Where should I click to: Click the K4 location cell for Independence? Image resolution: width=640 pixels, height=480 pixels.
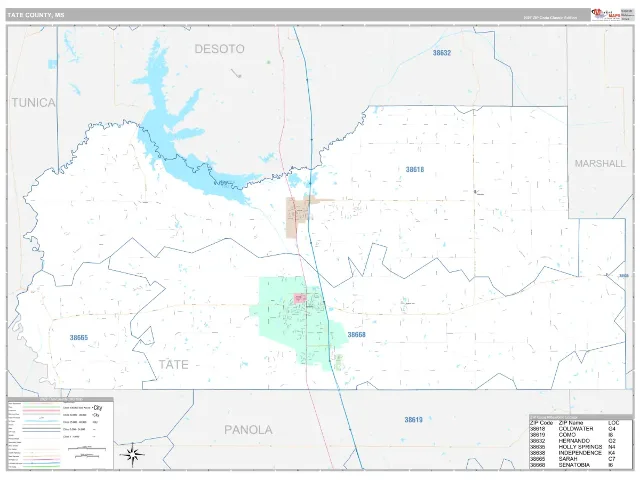tap(611, 453)
